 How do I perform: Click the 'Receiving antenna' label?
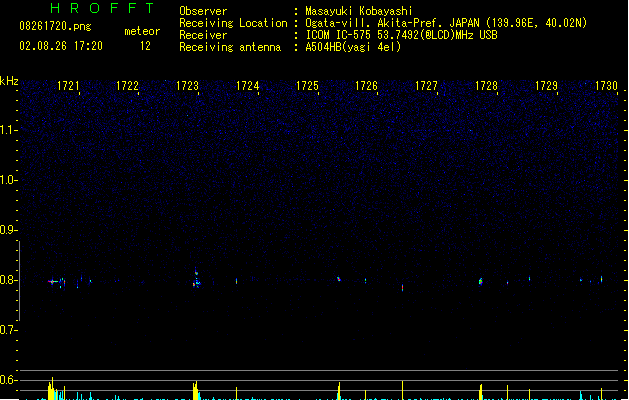230,47
